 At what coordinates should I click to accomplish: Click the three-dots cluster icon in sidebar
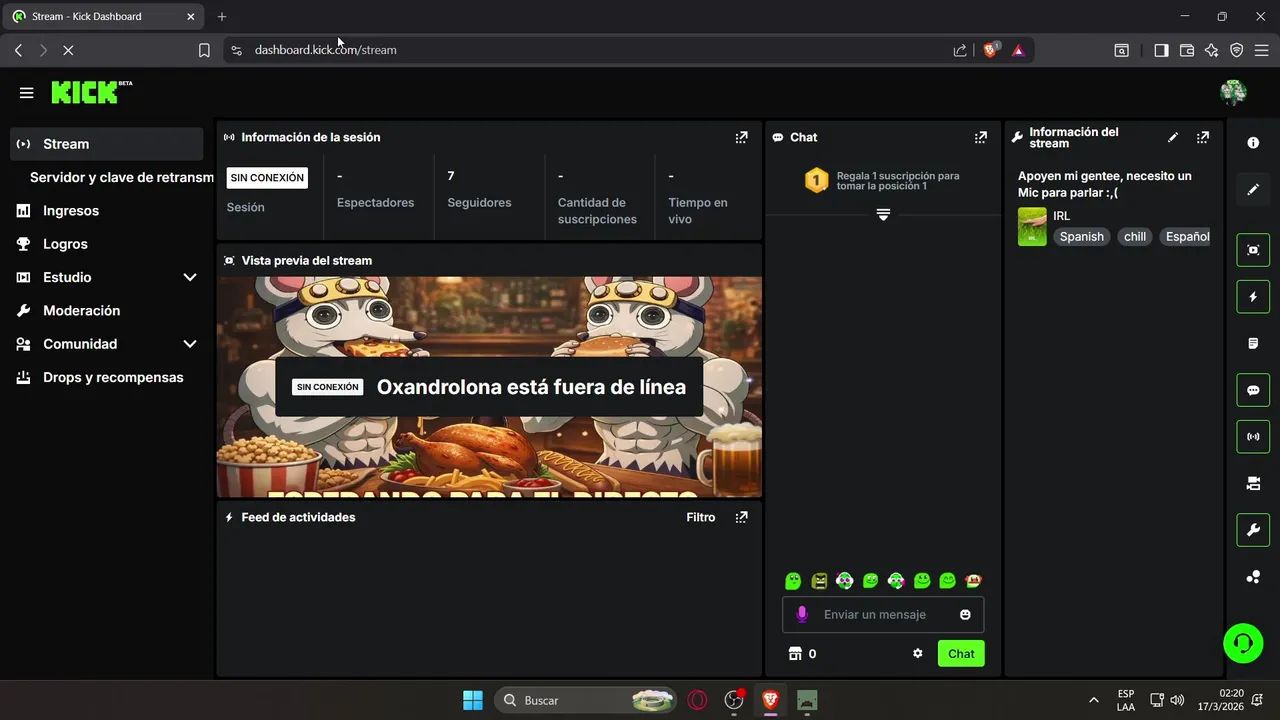(x=1253, y=577)
